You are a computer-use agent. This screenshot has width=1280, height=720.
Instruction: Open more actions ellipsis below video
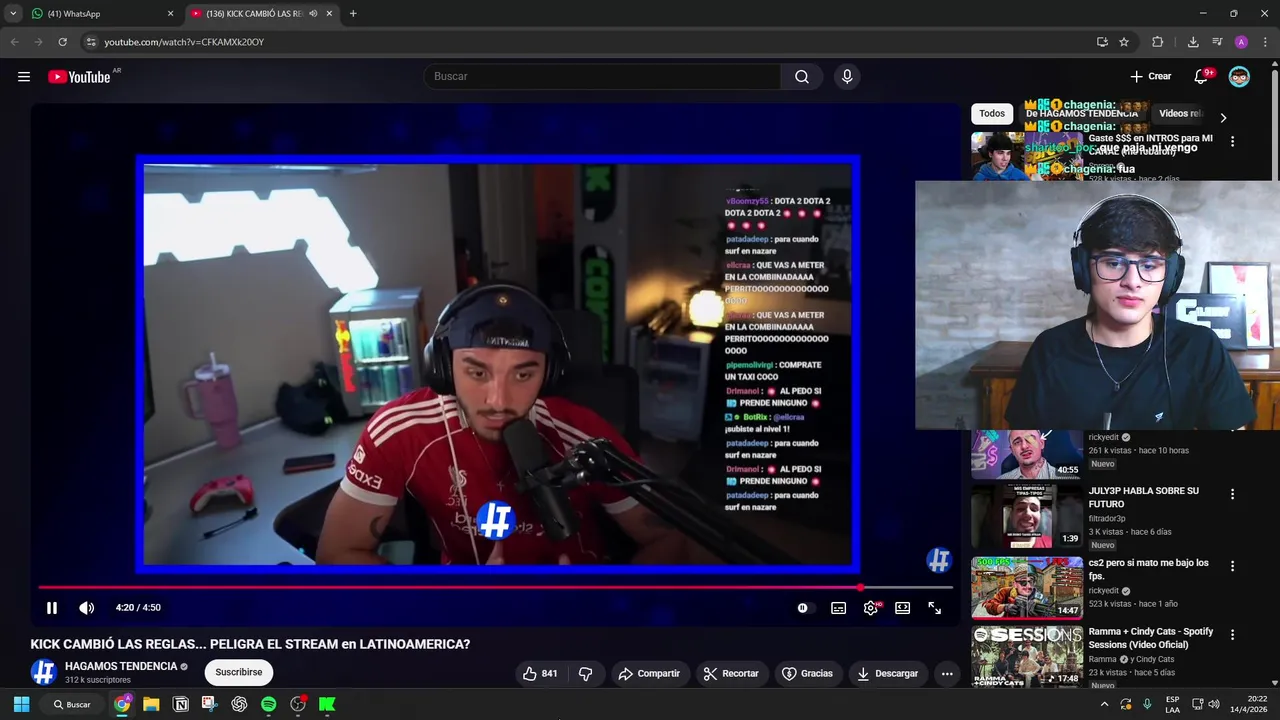pos(947,674)
